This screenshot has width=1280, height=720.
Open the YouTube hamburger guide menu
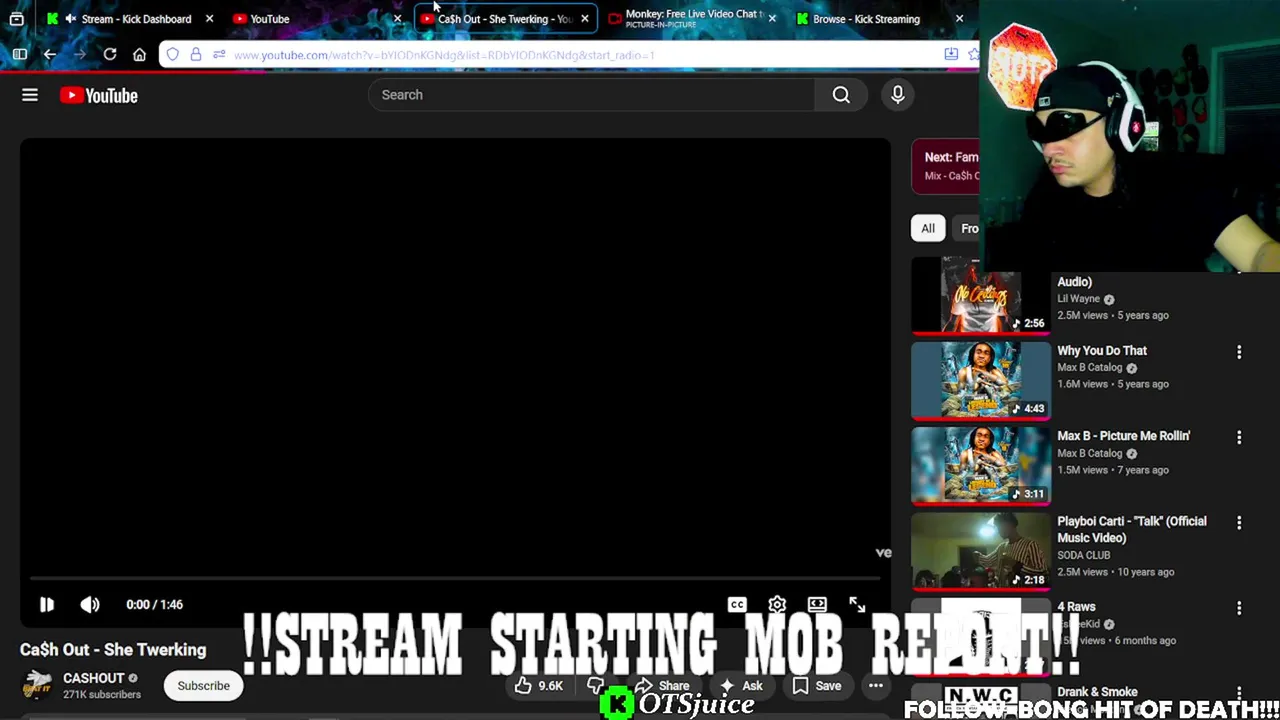30,95
